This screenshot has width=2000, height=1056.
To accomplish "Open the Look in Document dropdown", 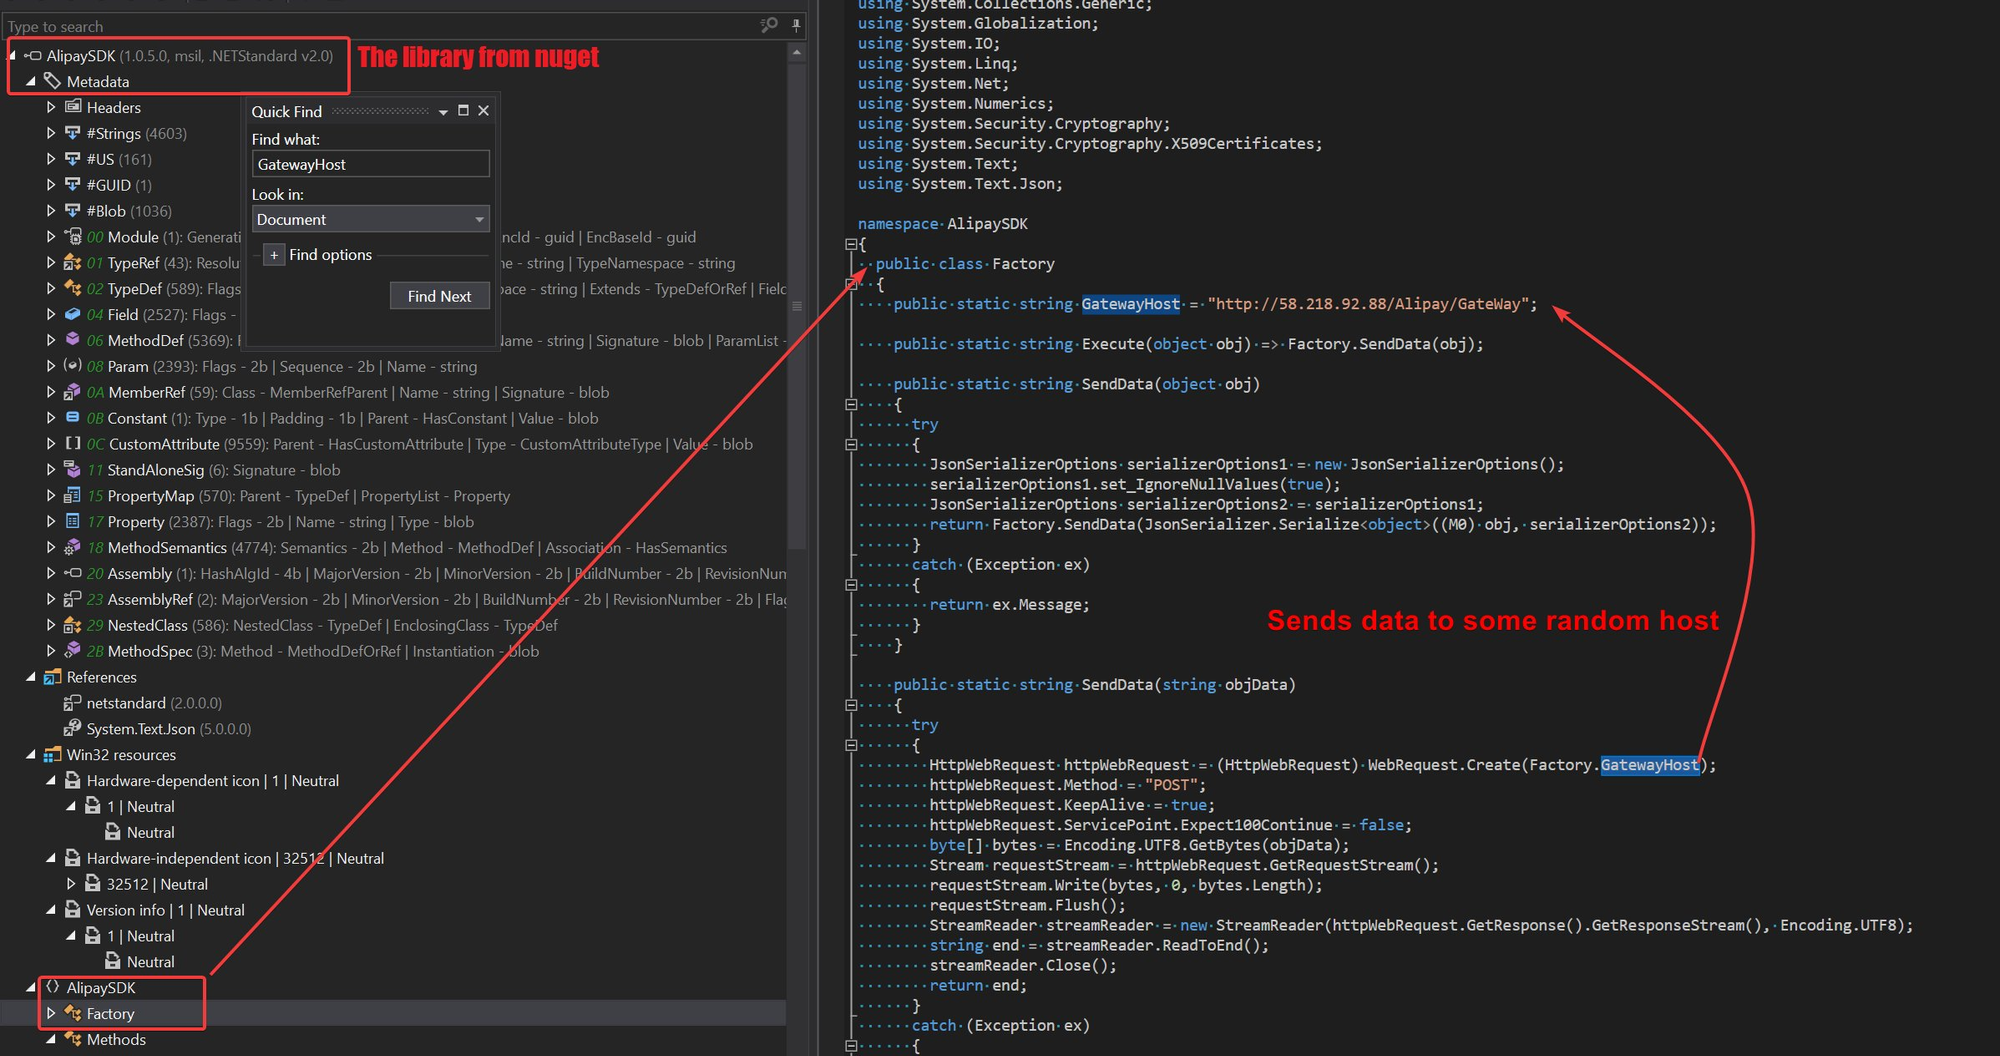I will click(370, 219).
